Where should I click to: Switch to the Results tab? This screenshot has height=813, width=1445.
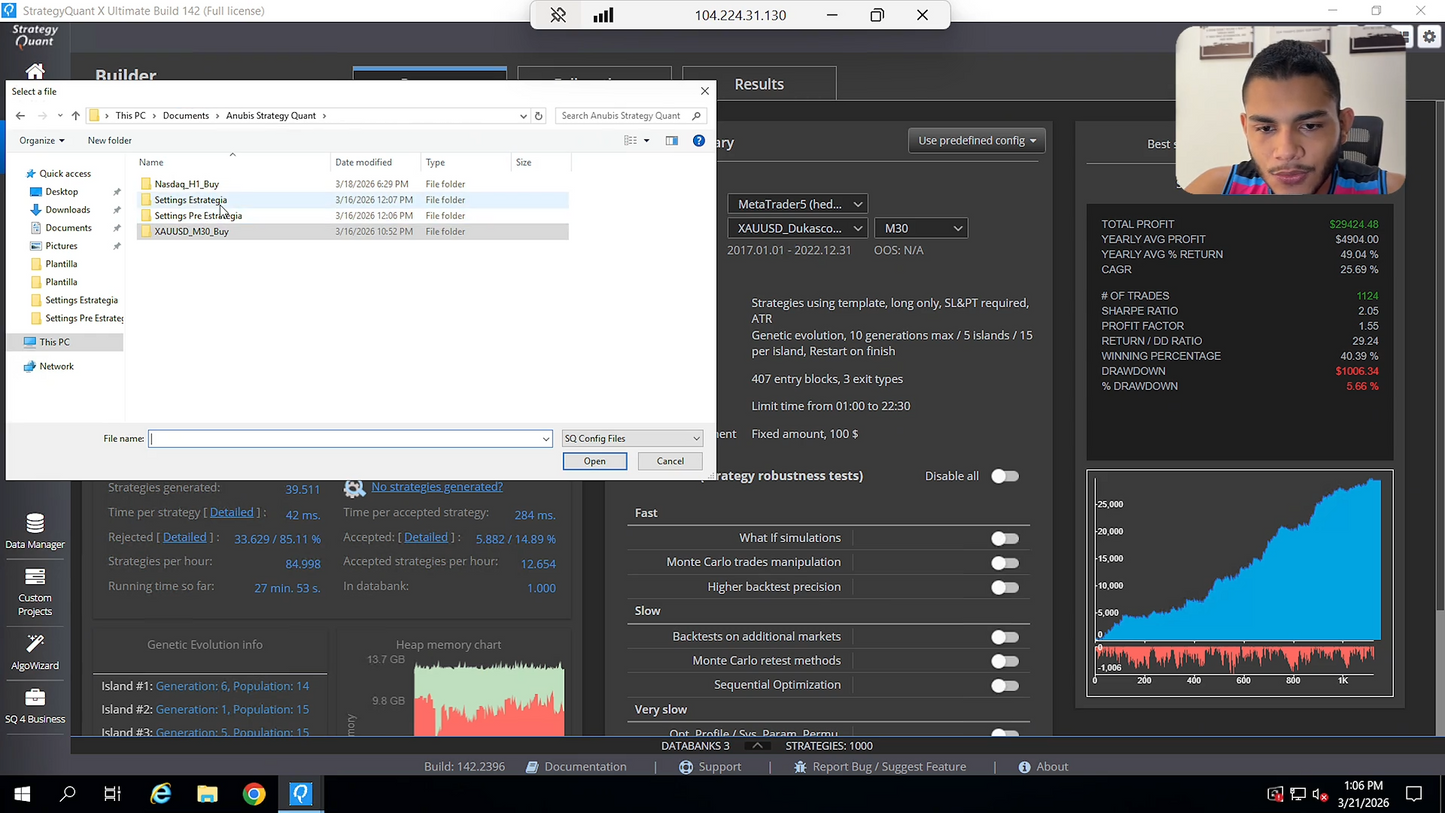(759, 84)
